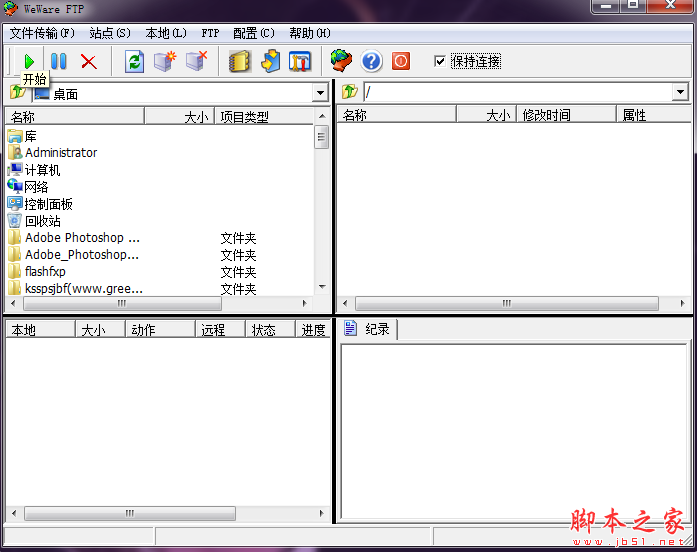Click the remote path input field

tap(518, 92)
